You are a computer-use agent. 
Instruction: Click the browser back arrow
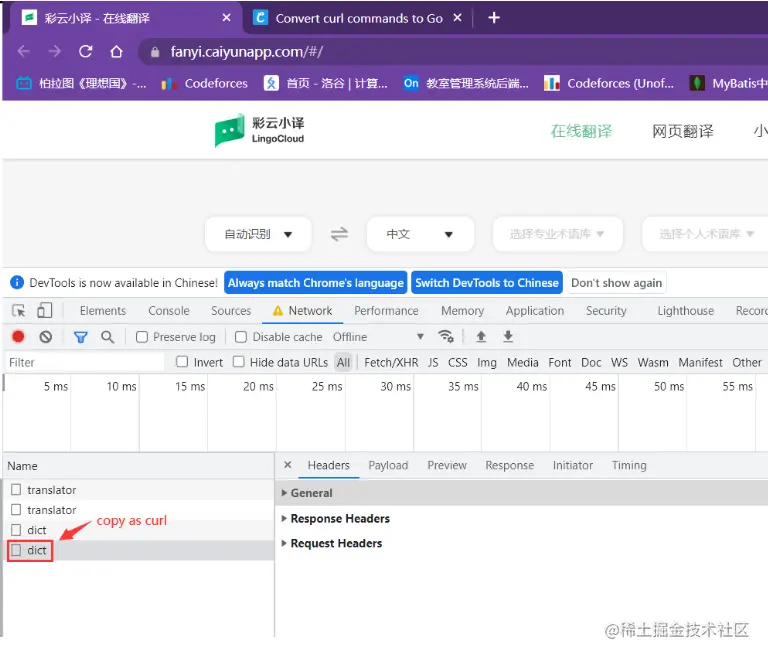point(24,51)
